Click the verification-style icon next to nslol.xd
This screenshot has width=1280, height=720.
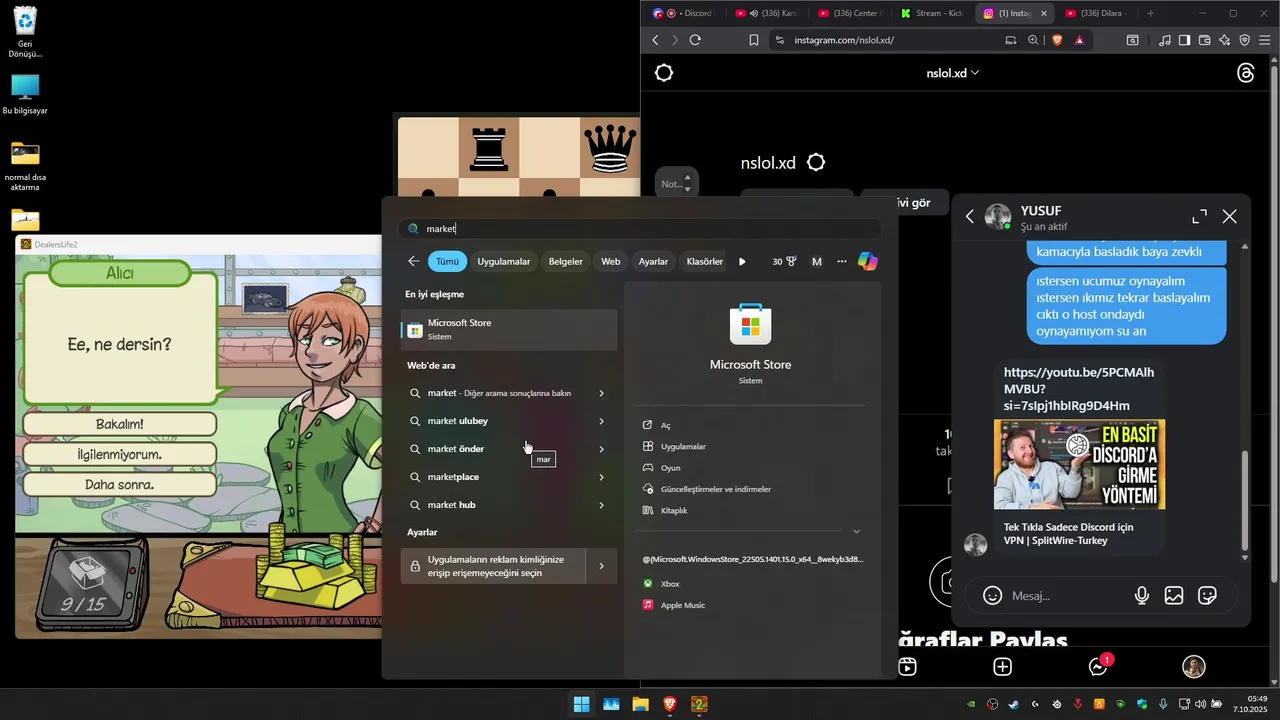(816, 162)
